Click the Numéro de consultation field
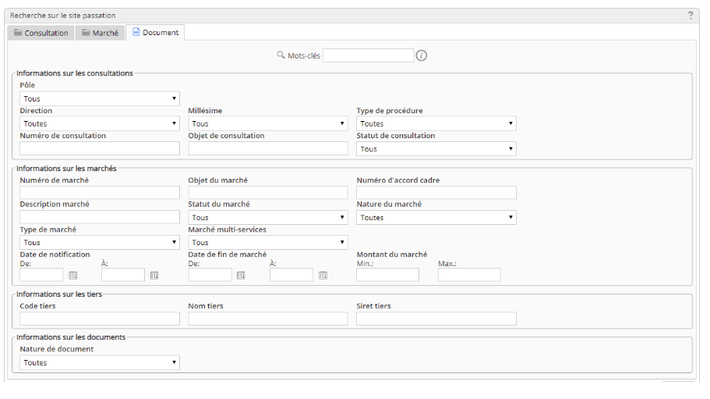710x399 pixels. [100, 149]
